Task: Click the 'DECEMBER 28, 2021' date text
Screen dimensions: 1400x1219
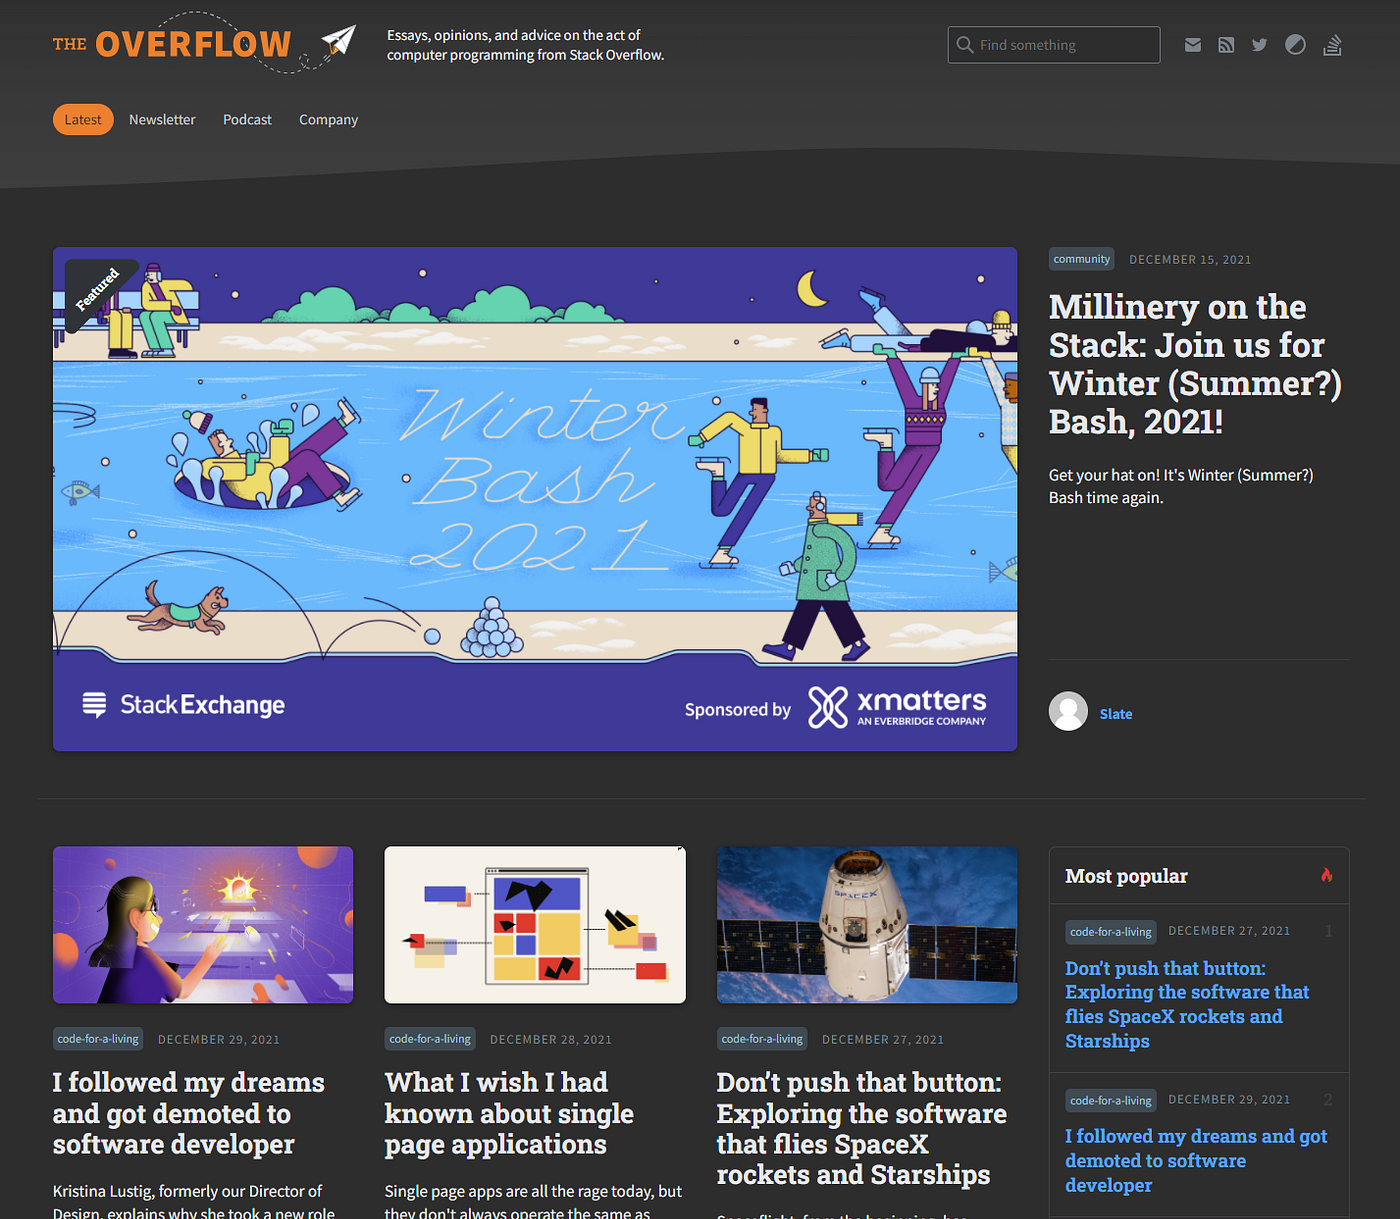Action: pyautogui.click(x=551, y=1040)
